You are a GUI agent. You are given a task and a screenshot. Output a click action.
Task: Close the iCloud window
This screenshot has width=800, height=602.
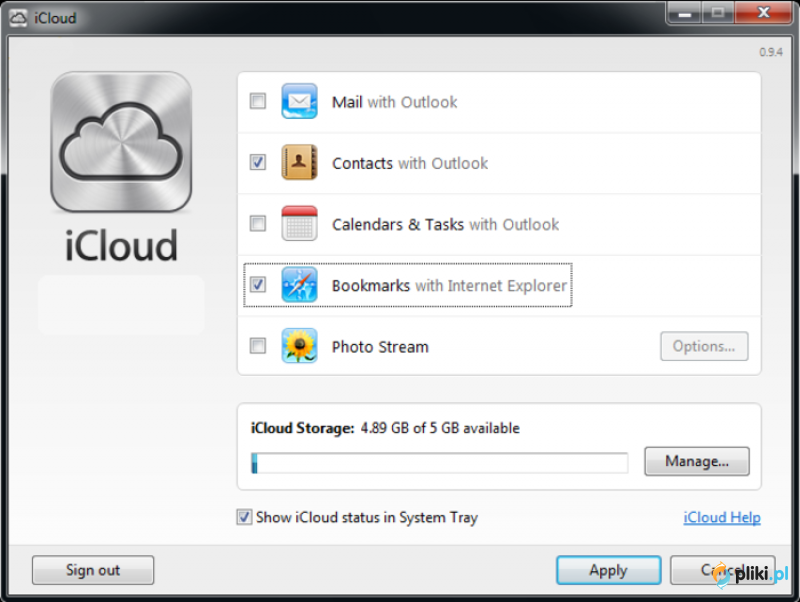763,12
